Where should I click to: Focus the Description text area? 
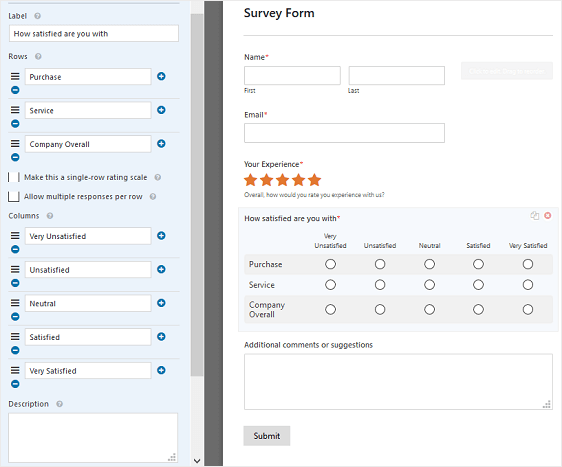pos(93,438)
